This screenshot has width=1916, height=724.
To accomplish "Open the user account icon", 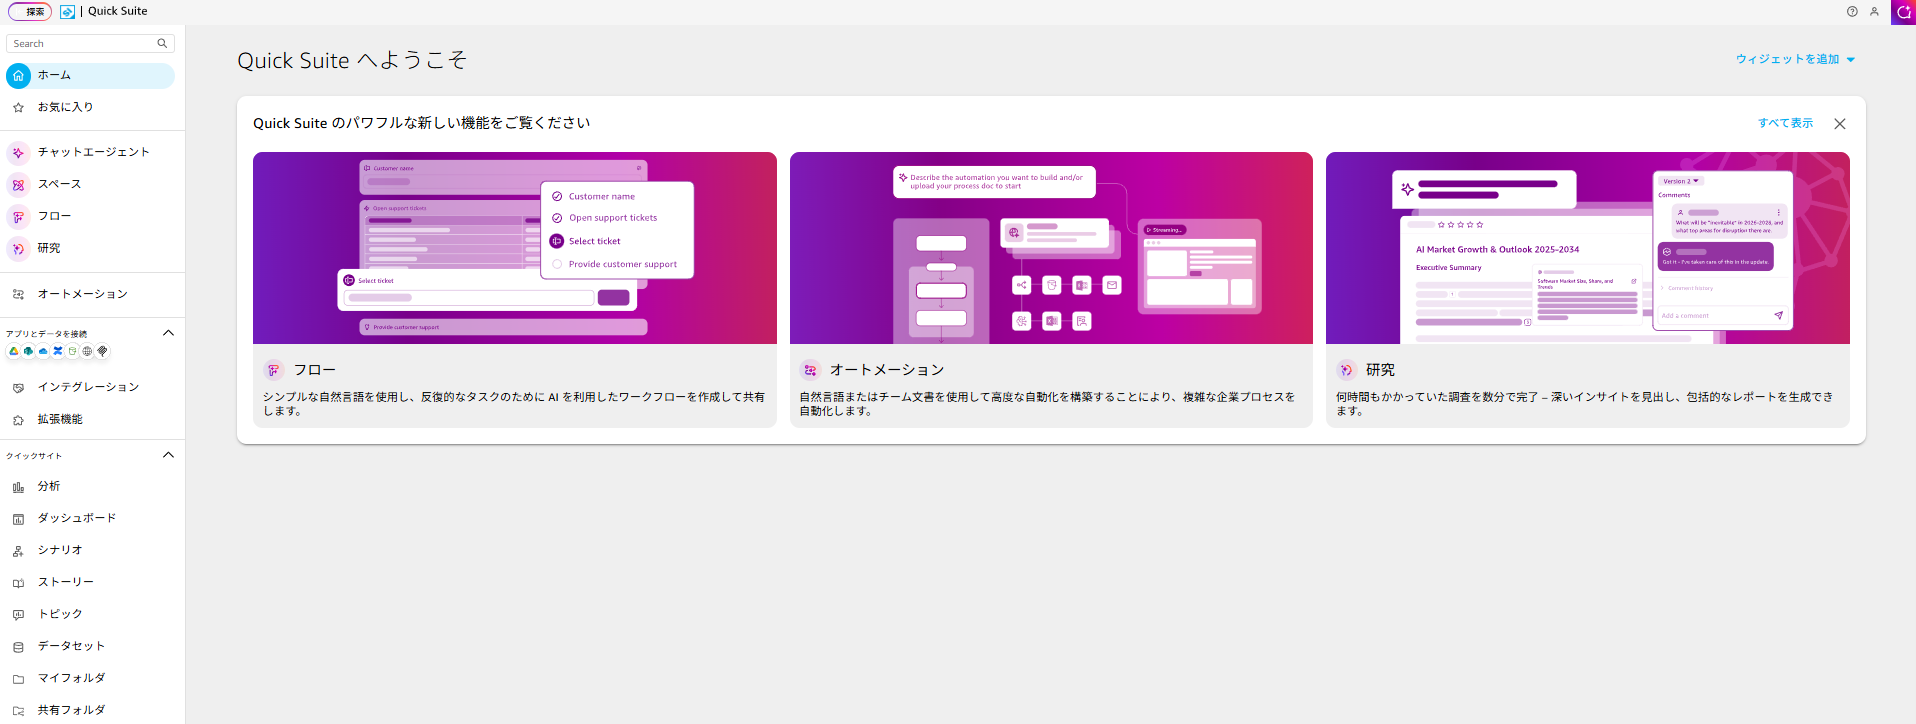I will (x=1874, y=12).
